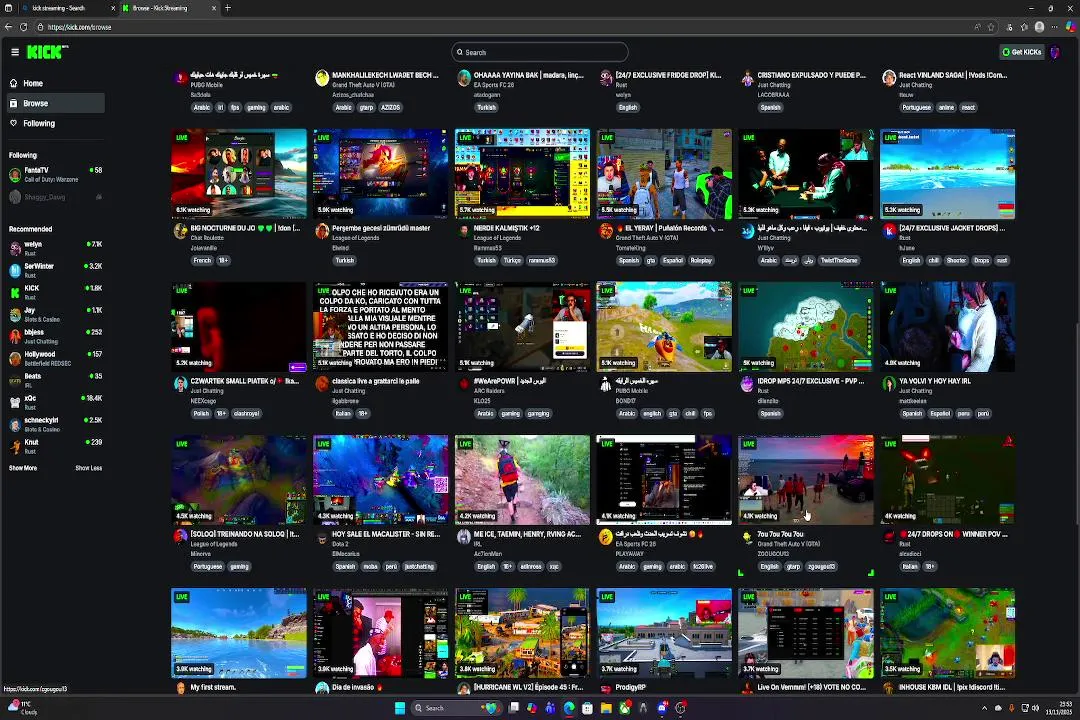The width and height of the screenshot is (1080, 720).
Task: Open CZWARTEK SMALL PIATEK stream title
Action: click(245, 381)
